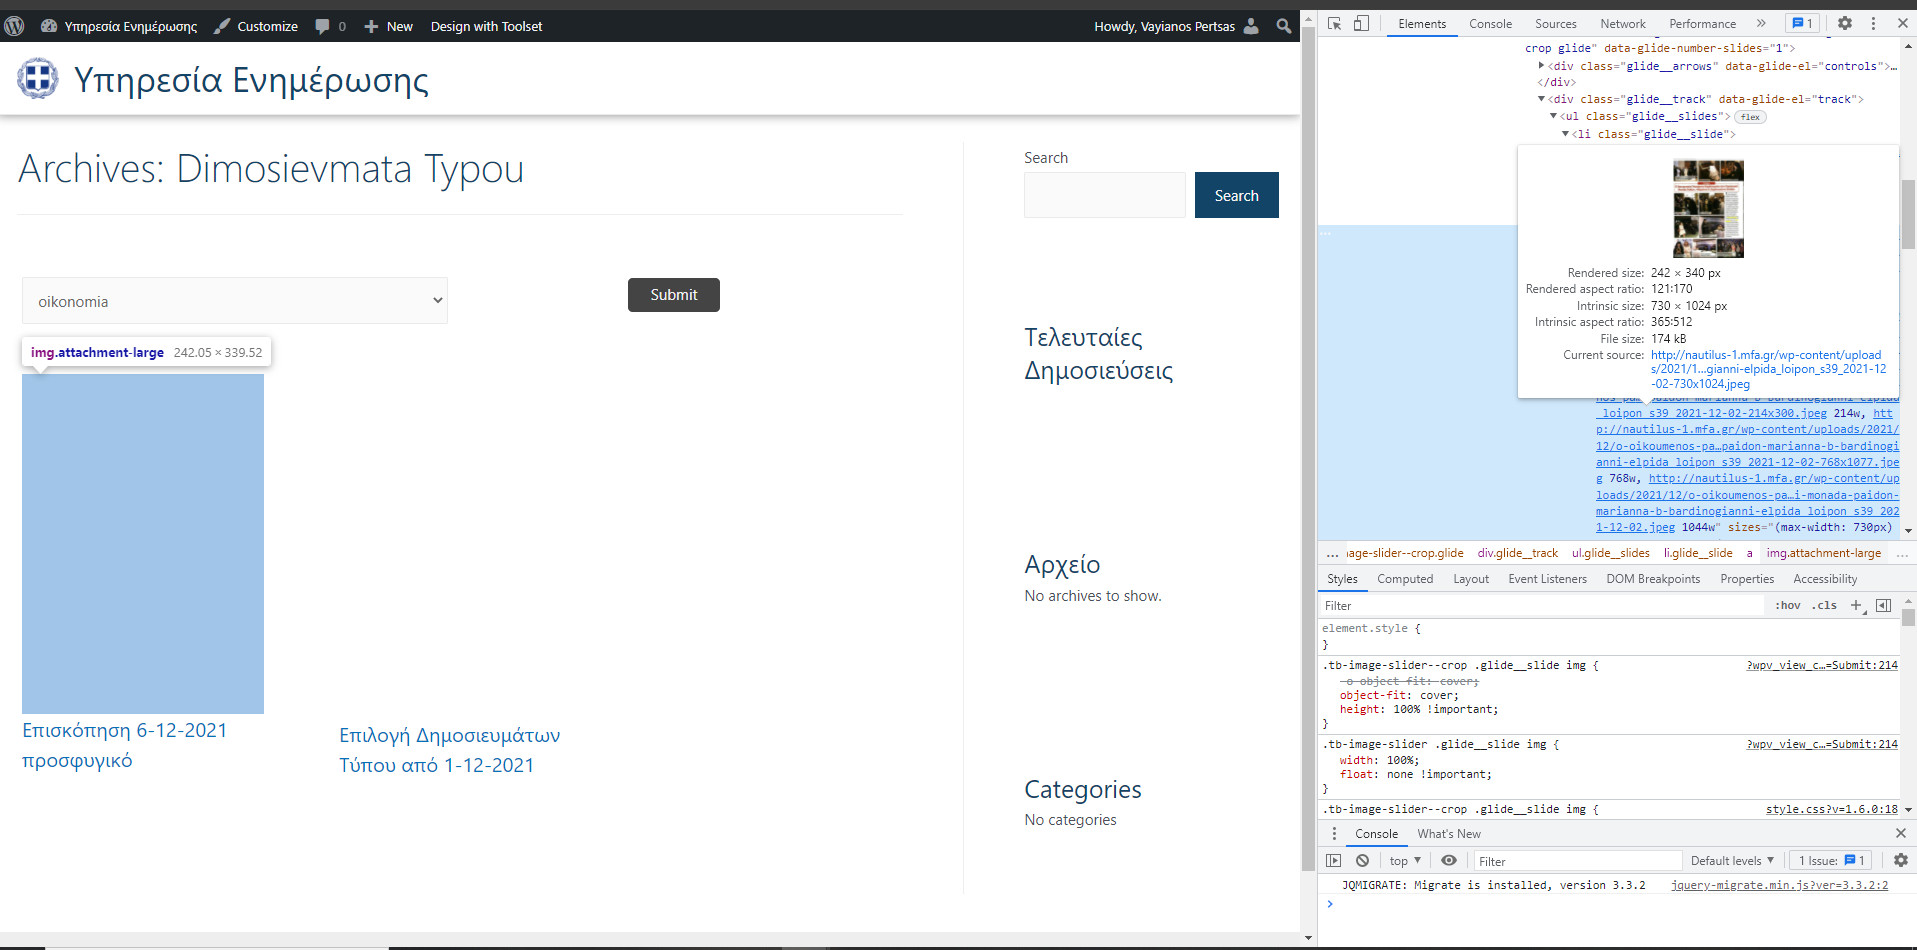Open the Default levels log dropdown
The image size is (1917, 950).
click(1731, 861)
